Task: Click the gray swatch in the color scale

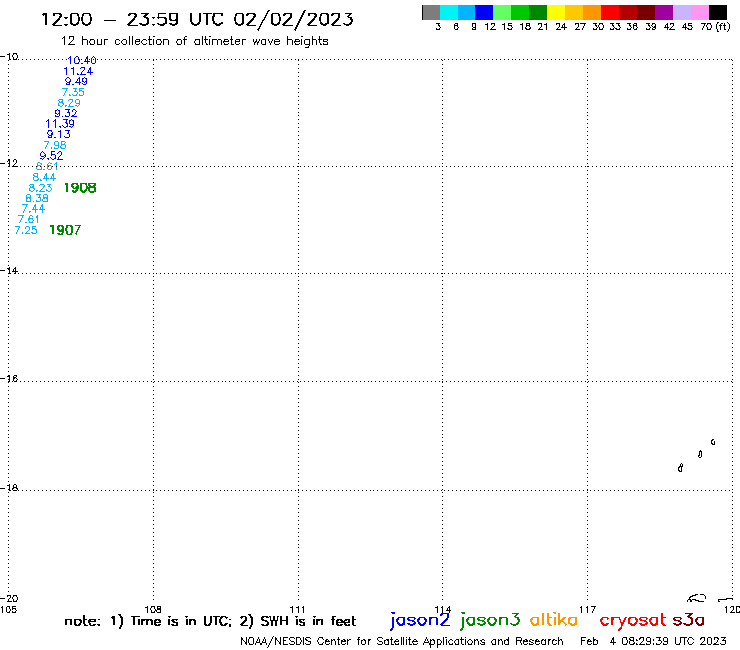Action: 431,12
